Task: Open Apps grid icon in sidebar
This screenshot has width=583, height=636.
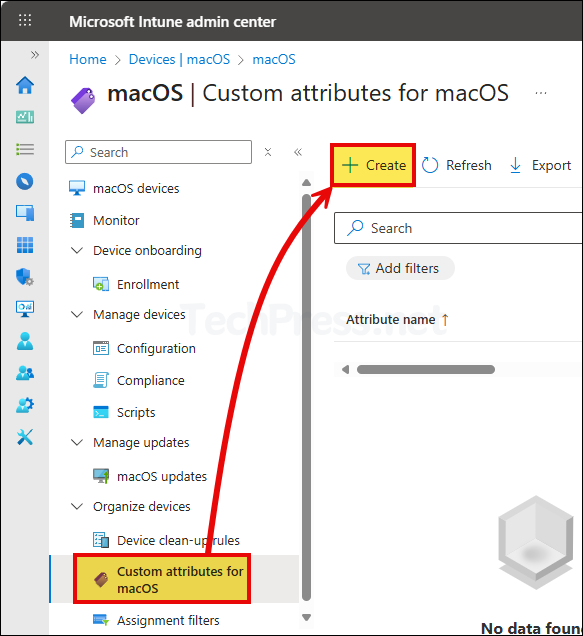Action: pyautogui.click(x=25, y=245)
